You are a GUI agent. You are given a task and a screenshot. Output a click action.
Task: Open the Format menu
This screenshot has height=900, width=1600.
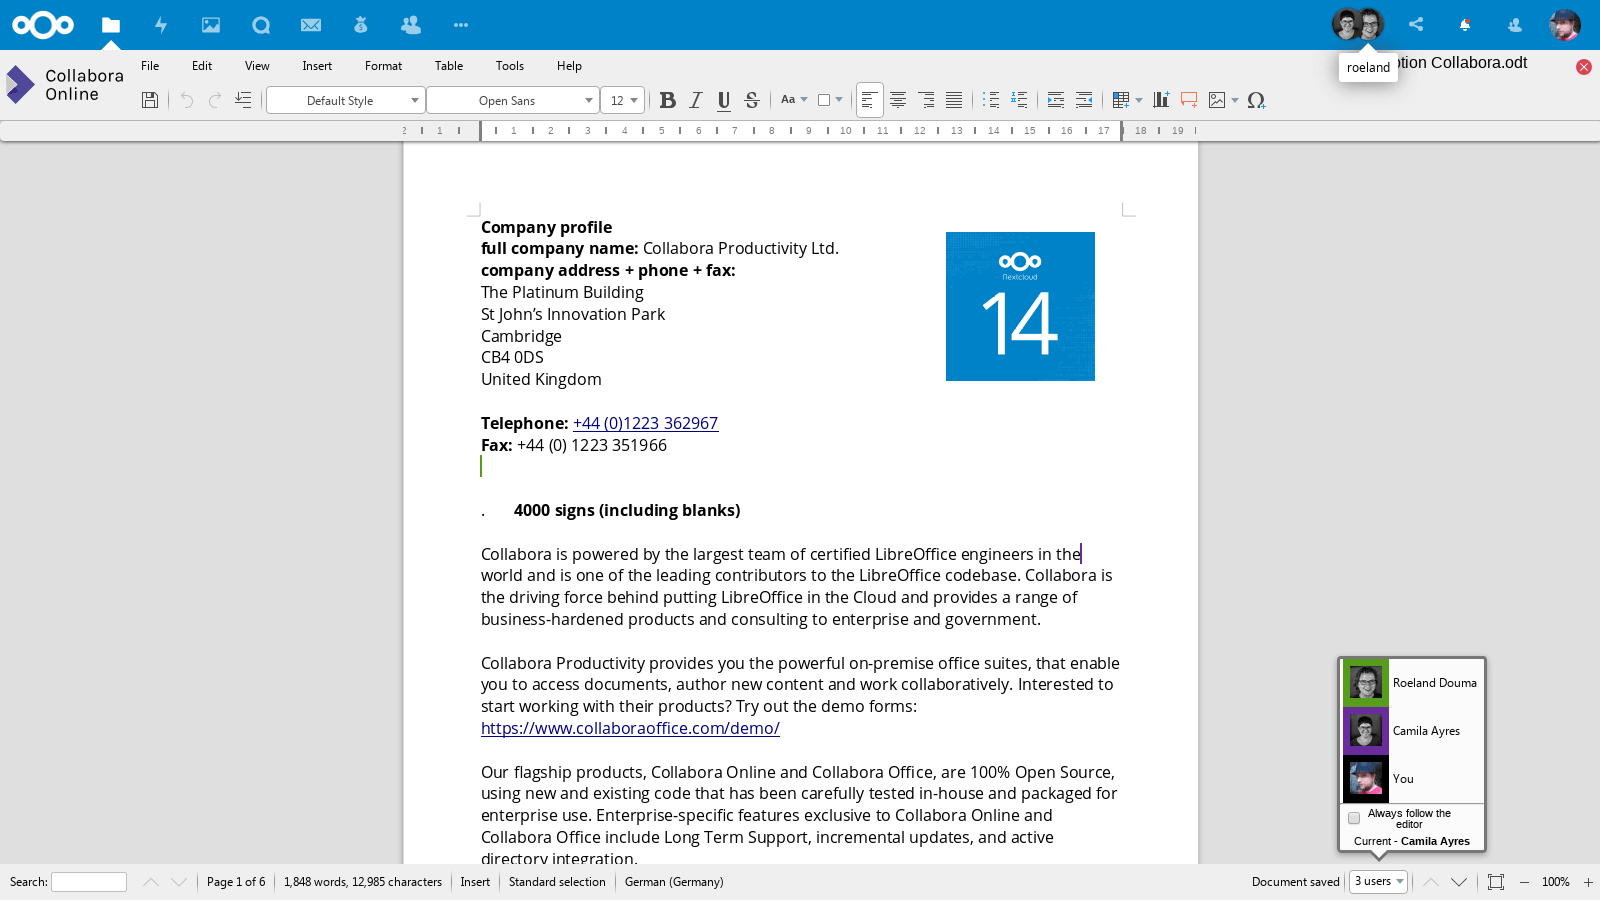(x=383, y=66)
